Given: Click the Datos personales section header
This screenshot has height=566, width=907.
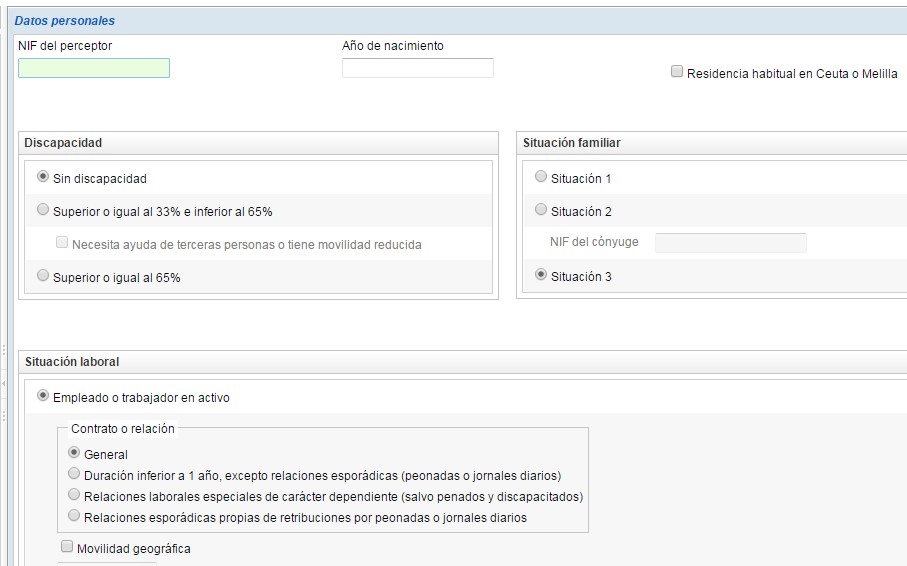Looking at the screenshot, I should pos(65,20).
